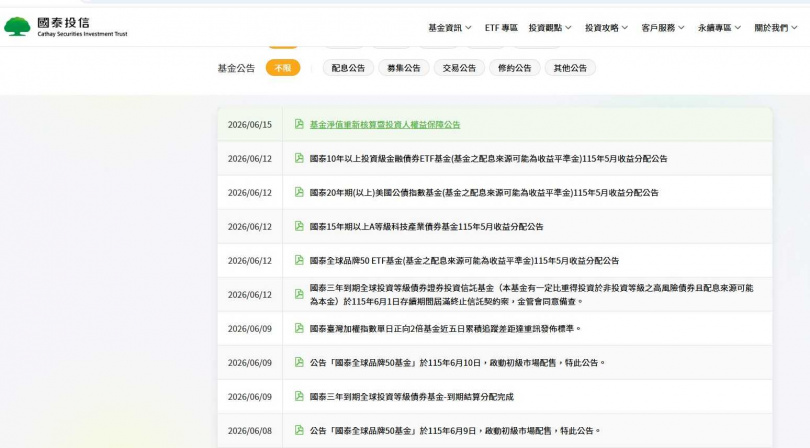Click PDF icon for 國泰20年期(以上)美國公債 row
The width and height of the screenshot is (810, 448).
click(299, 192)
